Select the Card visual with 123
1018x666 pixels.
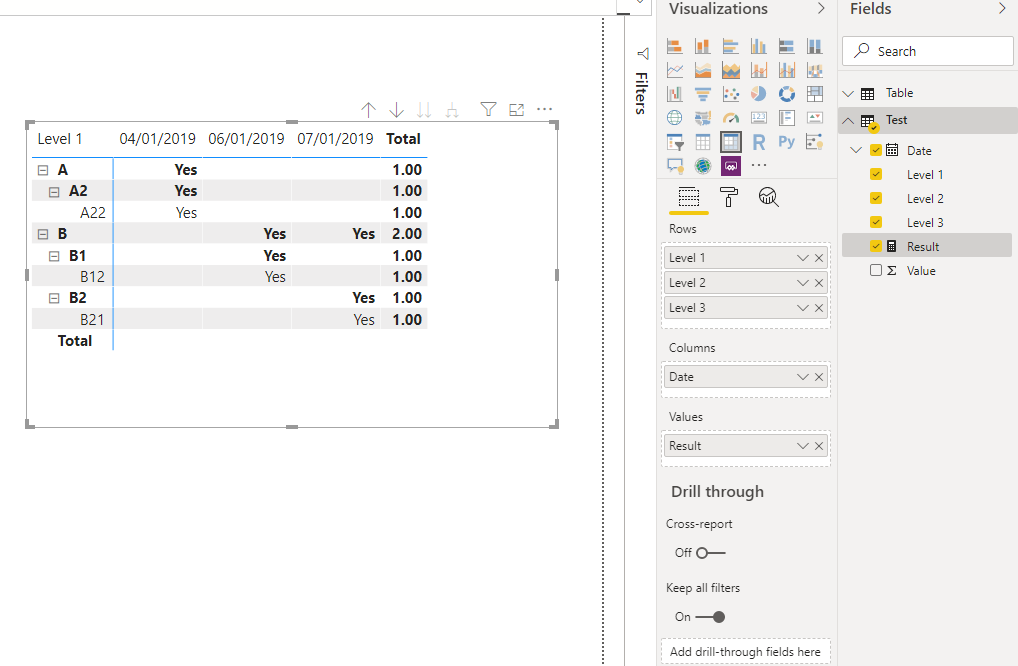tap(758, 117)
